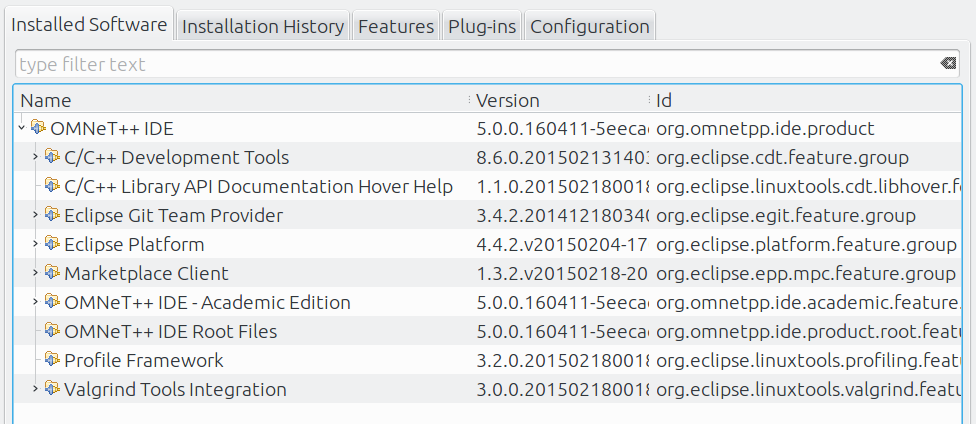The height and width of the screenshot is (424, 976).
Task: Expand OMNeT++ IDE - Academic Edition node
Action: pos(35,302)
